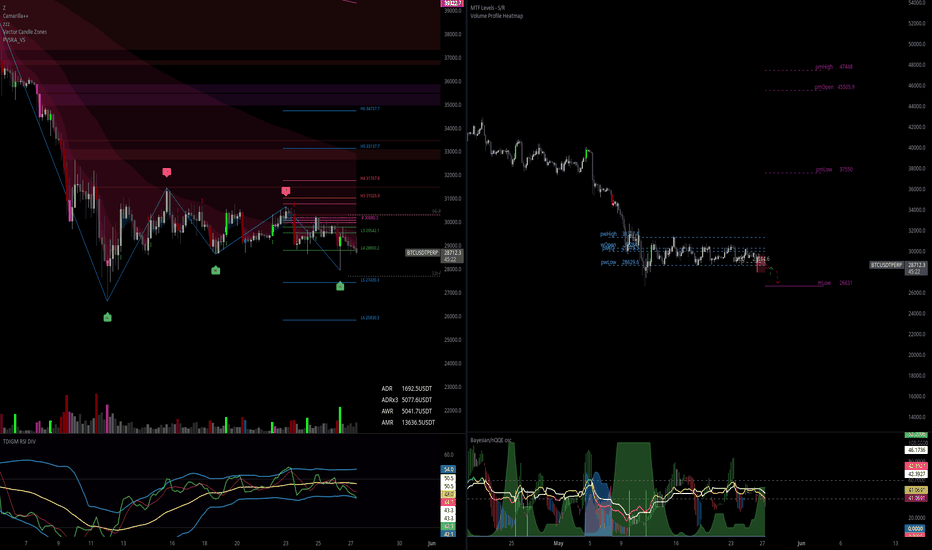The height and width of the screenshot is (550, 932).
Task: Click the ADR 1692.5USDT table row
Action: [407, 389]
